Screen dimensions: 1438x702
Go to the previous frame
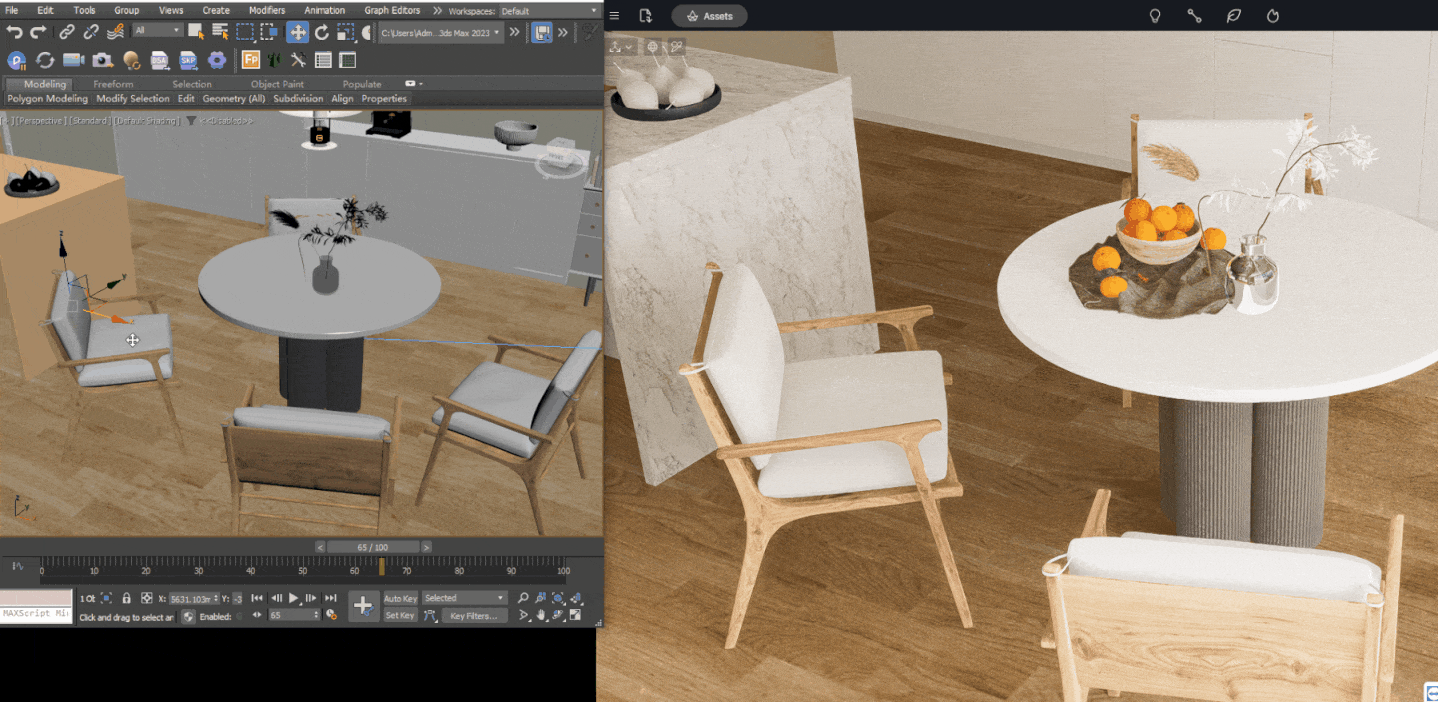[276, 598]
